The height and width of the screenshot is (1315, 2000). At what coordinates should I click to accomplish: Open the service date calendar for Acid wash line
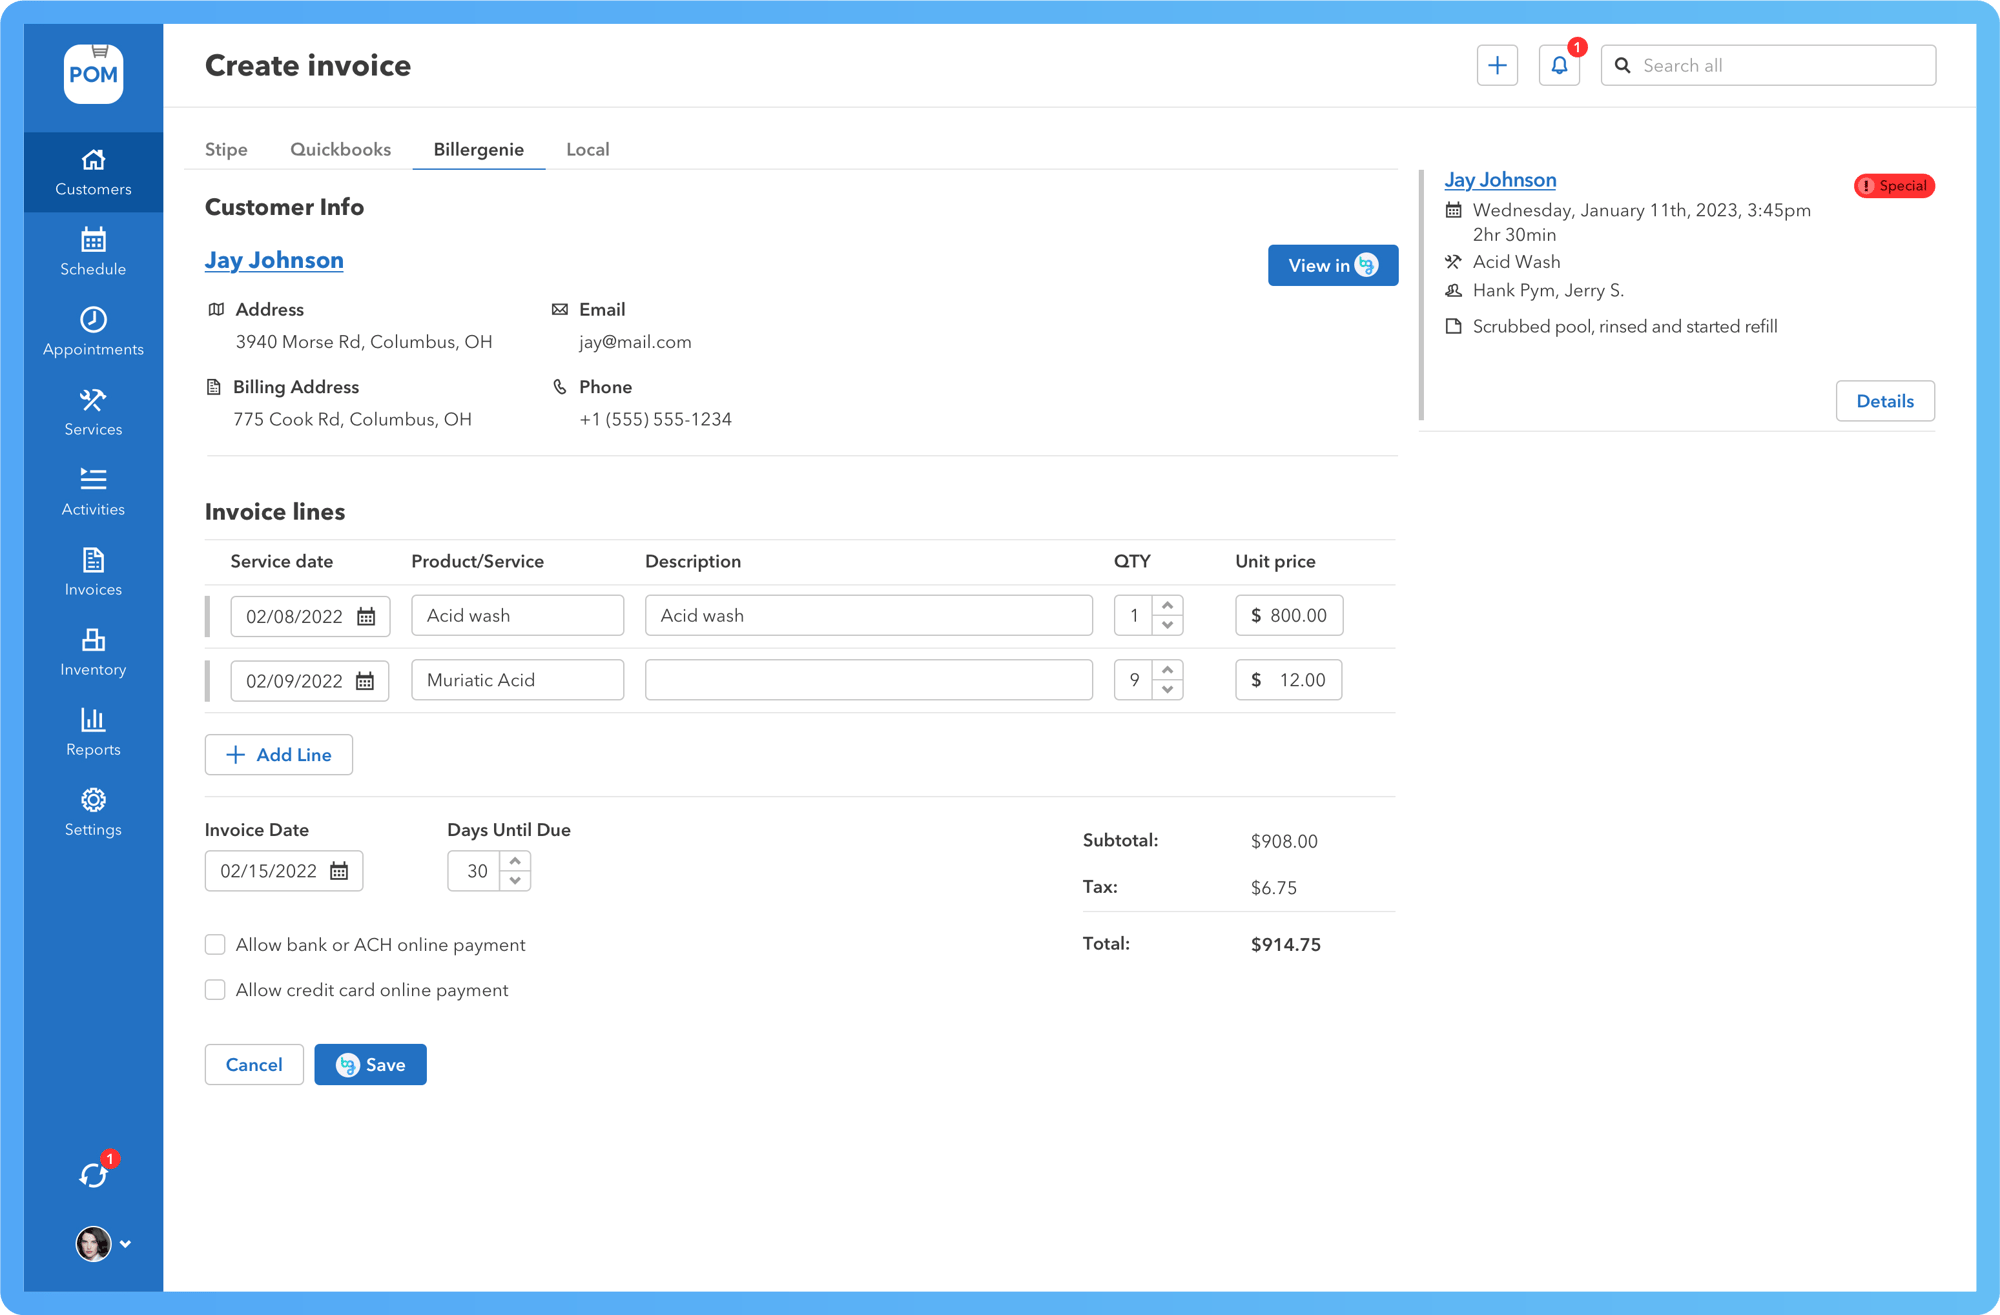pos(367,616)
